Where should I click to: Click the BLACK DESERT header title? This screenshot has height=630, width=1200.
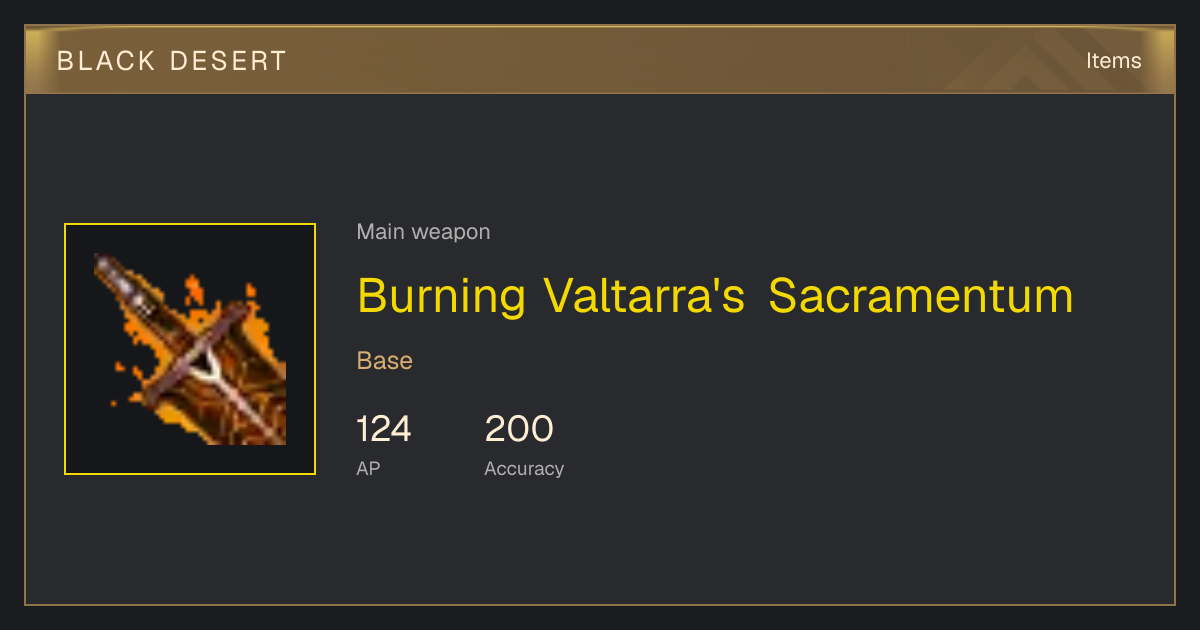click(172, 61)
